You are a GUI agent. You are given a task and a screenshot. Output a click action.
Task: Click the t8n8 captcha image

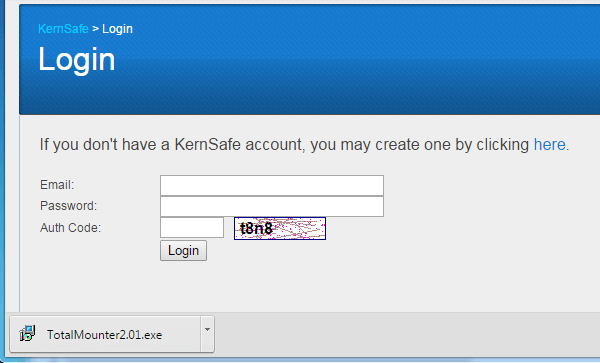point(280,228)
